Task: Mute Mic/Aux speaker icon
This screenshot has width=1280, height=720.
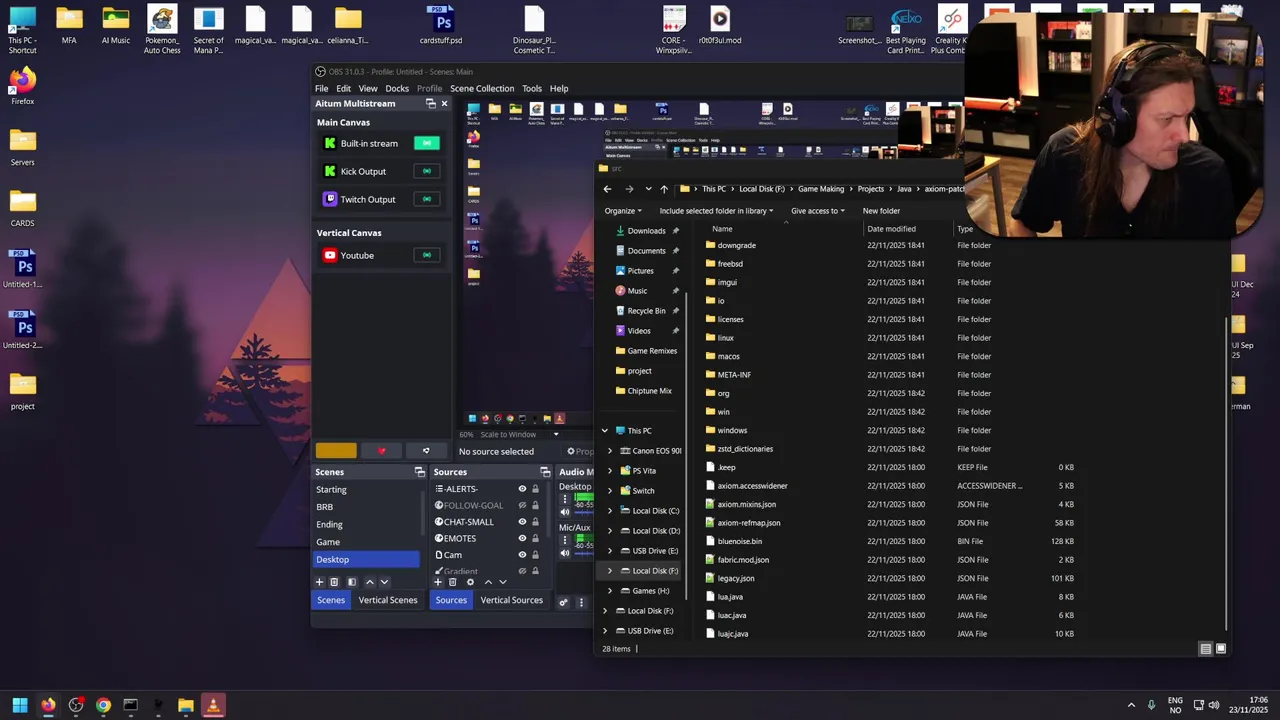Action: tap(565, 553)
